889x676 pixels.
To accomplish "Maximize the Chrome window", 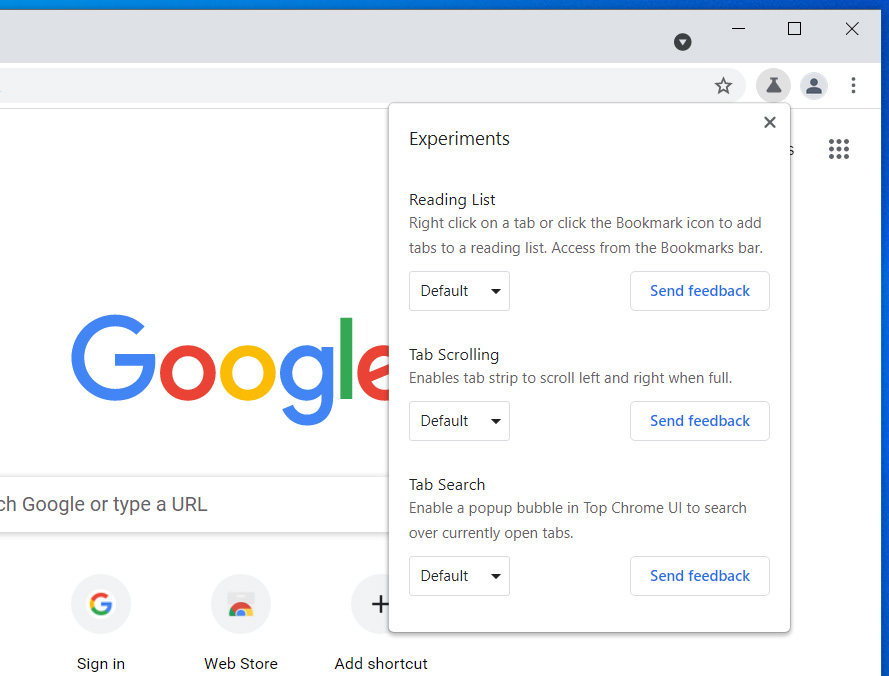I will point(794,28).
